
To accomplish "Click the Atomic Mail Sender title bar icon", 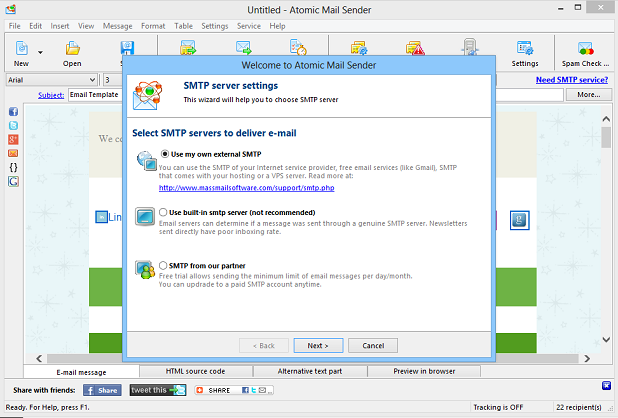I will pyautogui.click(x=11, y=9).
